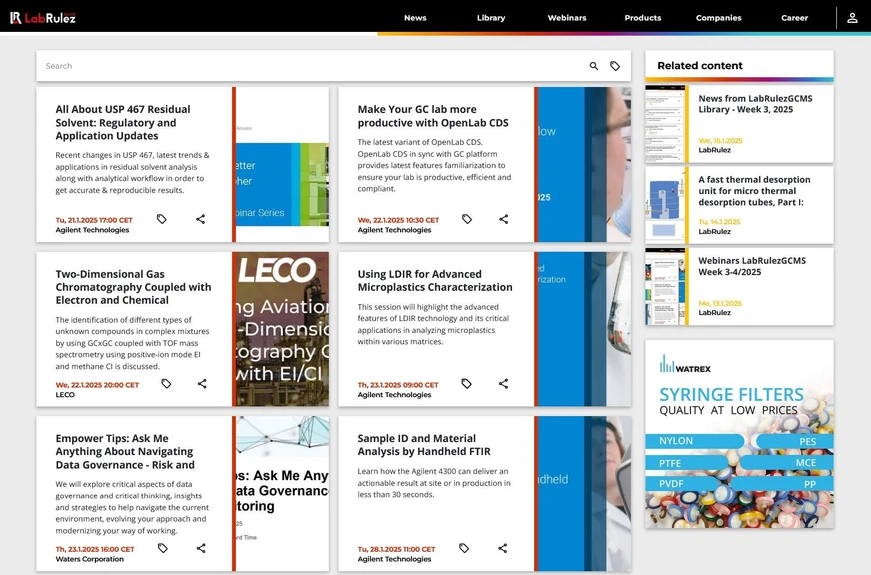Viewport: 871px width, 575px height.
Task: Open tag filter icon in search bar
Action: [x=615, y=66]
